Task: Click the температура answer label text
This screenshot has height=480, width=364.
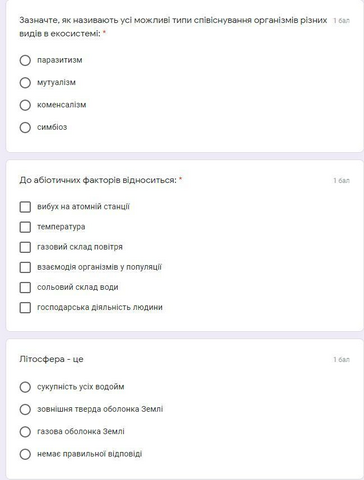Action: (61, 227)
